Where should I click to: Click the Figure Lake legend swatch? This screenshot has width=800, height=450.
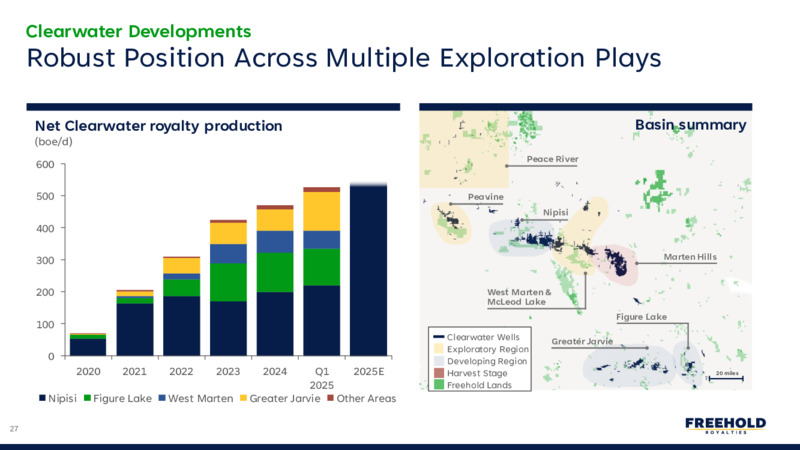tap(87, 398)
